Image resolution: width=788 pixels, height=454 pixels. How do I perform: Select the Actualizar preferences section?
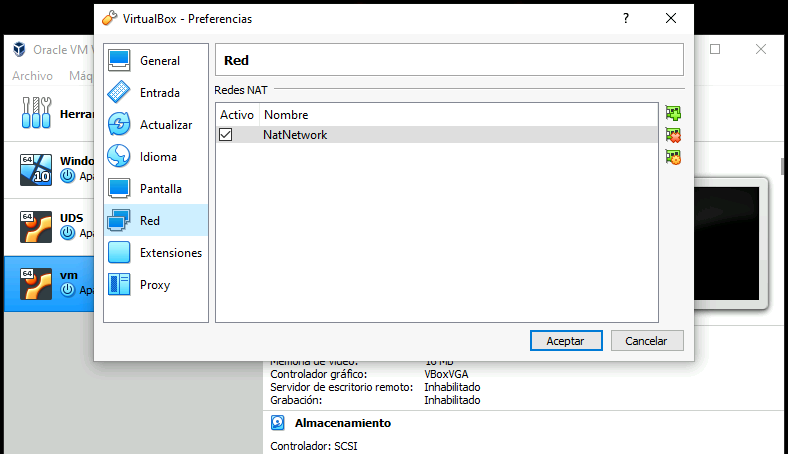coord(156,125)
